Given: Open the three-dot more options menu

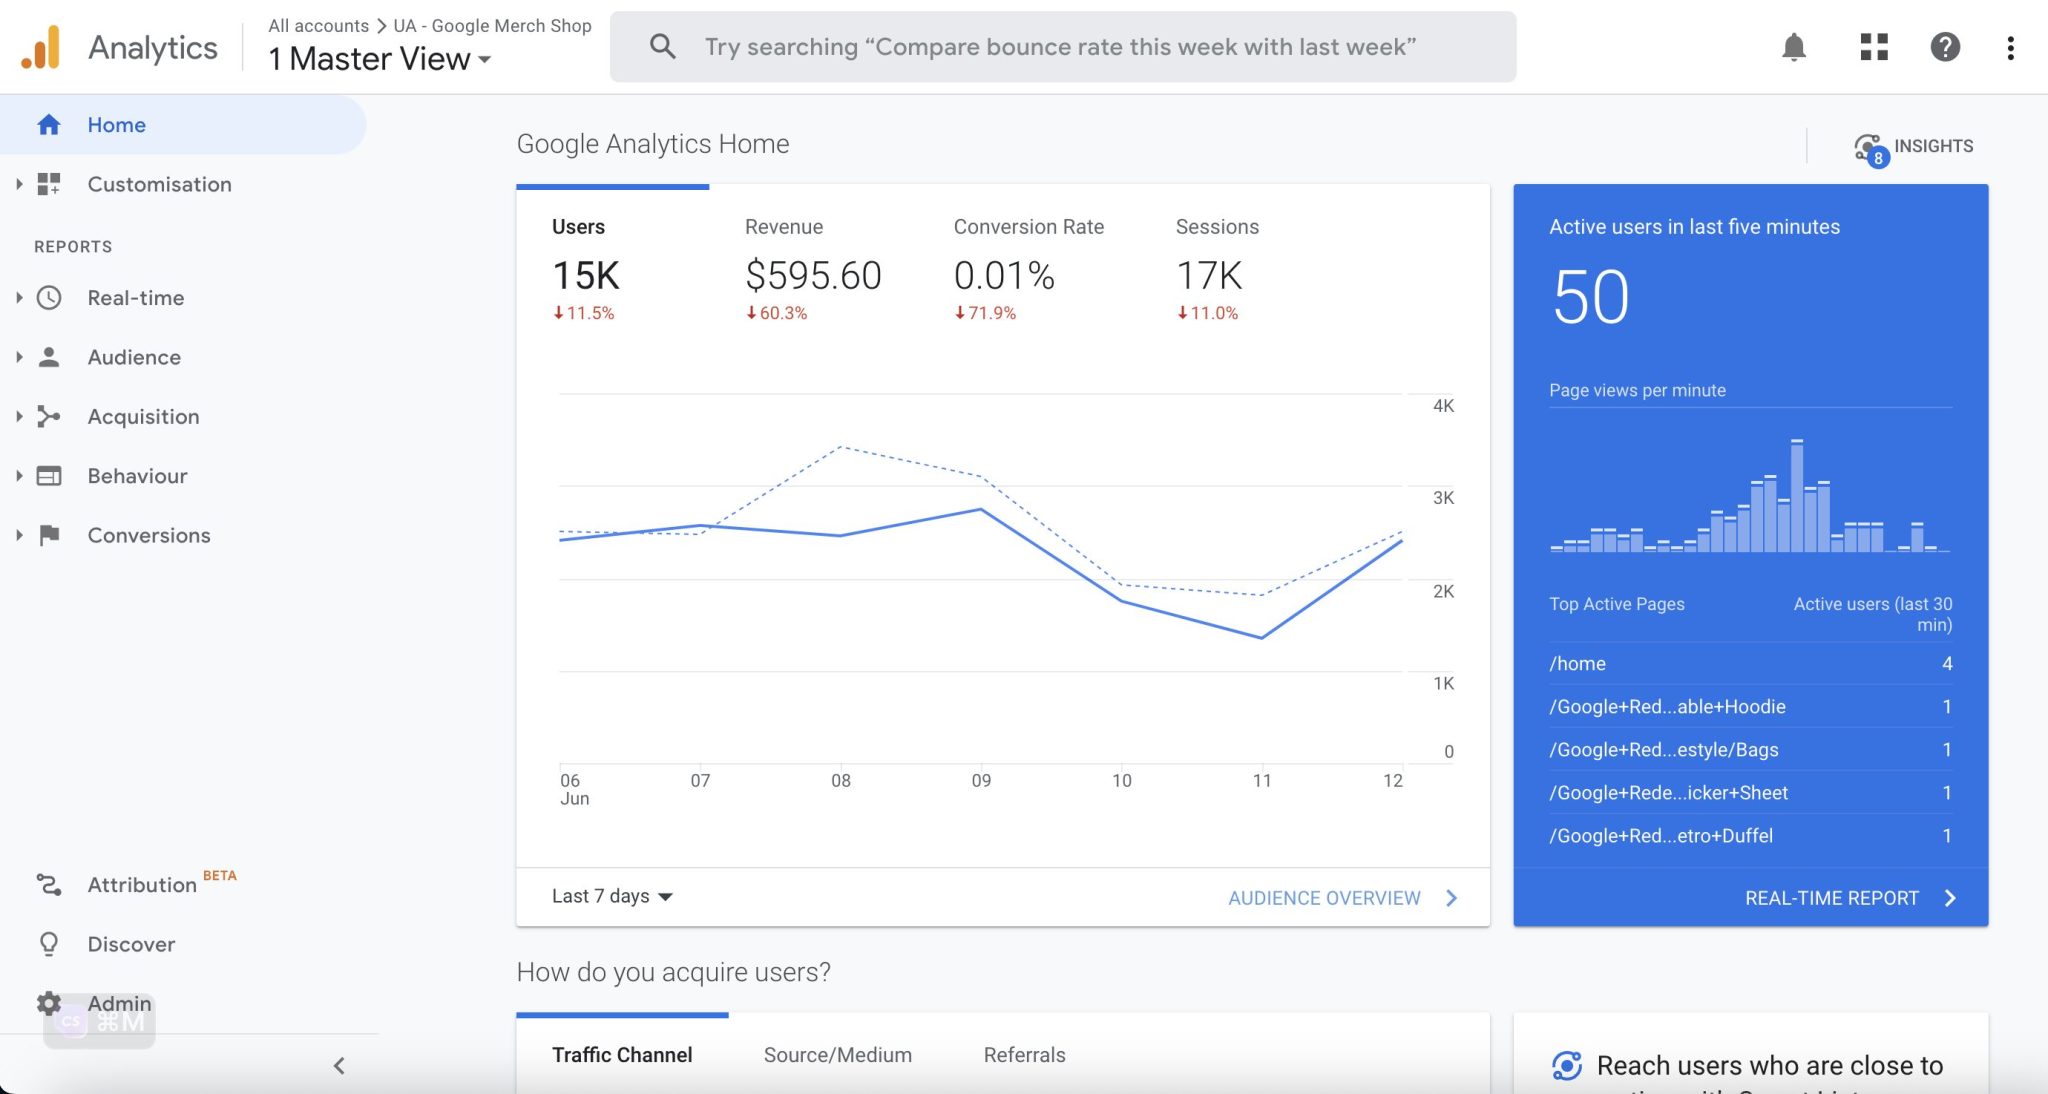Looking at the screenshot, I should [2011, 47].
